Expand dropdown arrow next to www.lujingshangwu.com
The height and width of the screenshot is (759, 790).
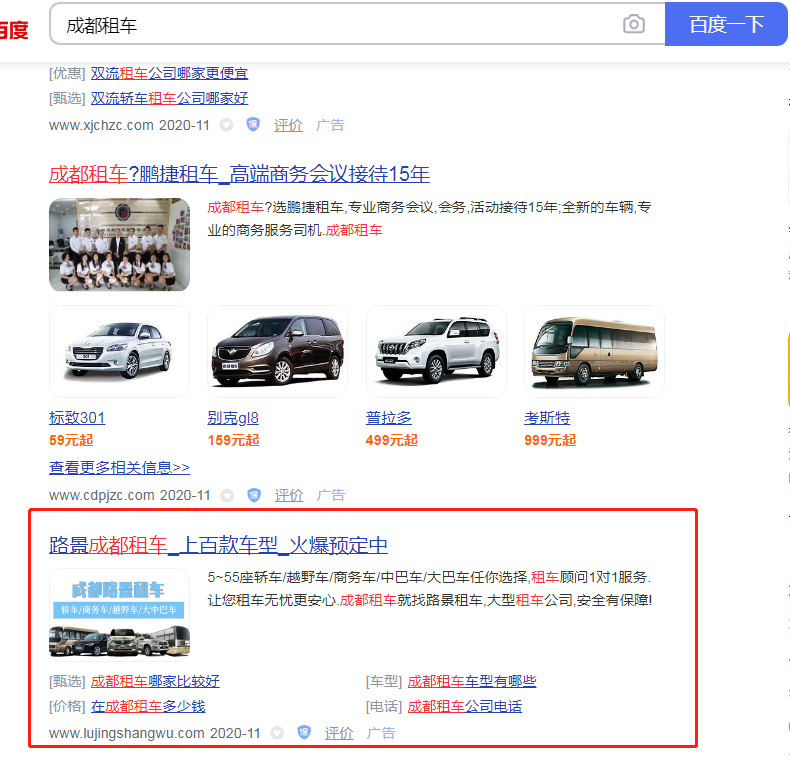point(277,733)
